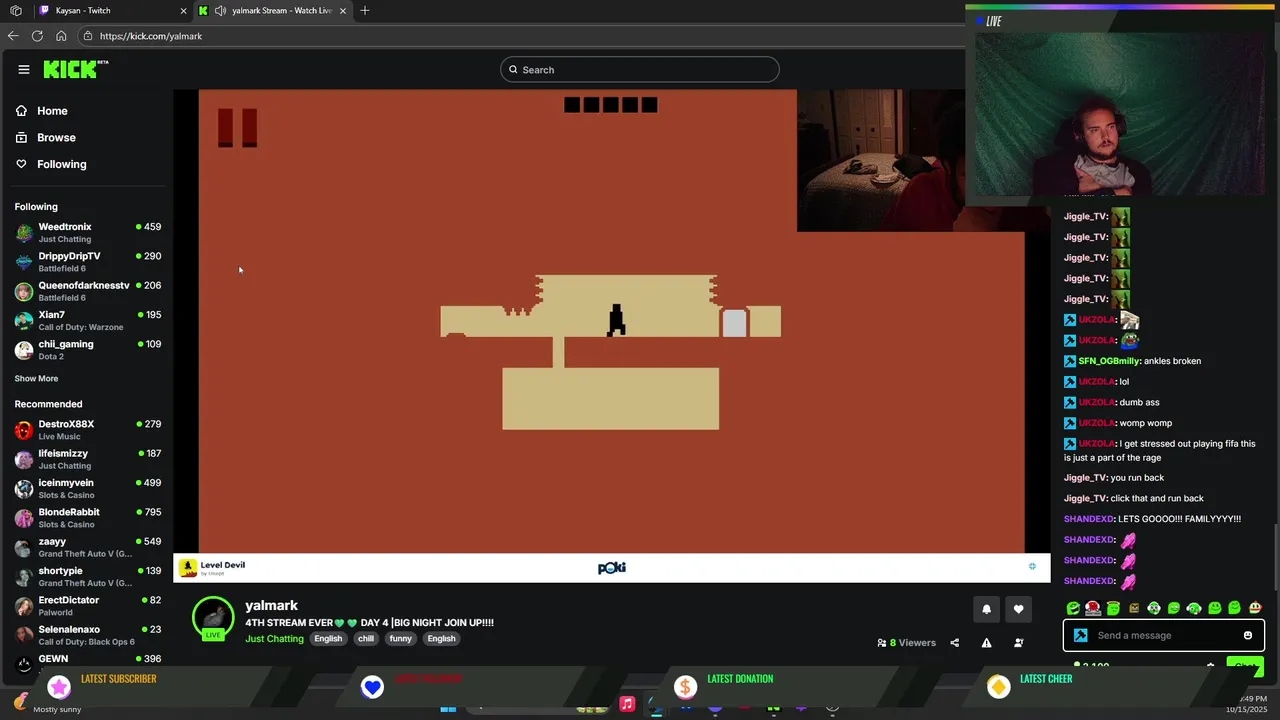Click the chill tag
The image size is (1280, 720).
point(366,639)
